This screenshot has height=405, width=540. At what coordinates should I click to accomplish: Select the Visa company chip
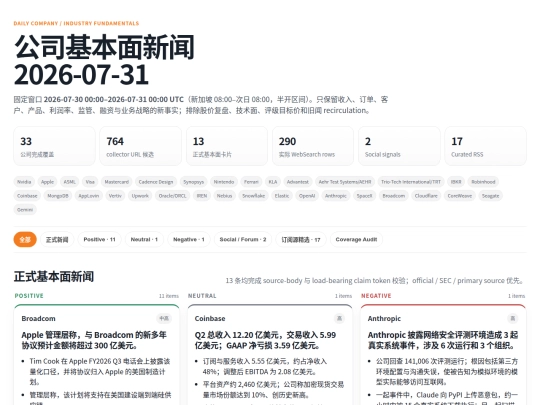coord(90,182)
